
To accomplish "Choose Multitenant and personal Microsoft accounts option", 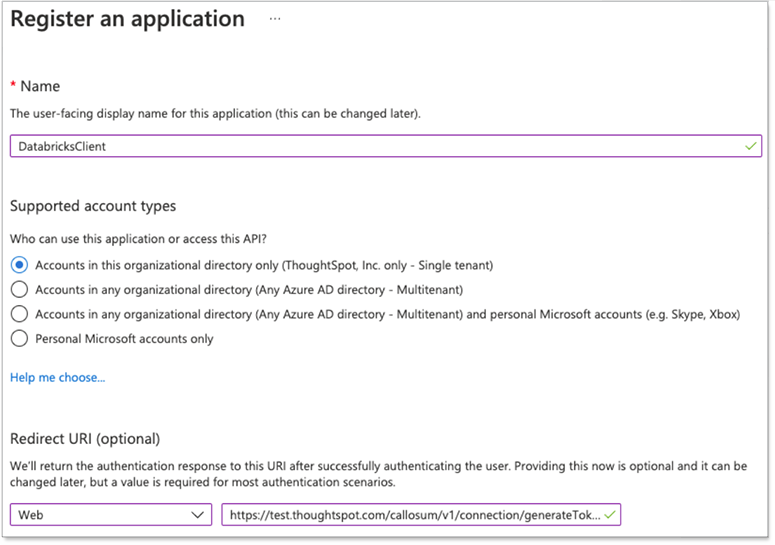I will click(x=18, y=314).
